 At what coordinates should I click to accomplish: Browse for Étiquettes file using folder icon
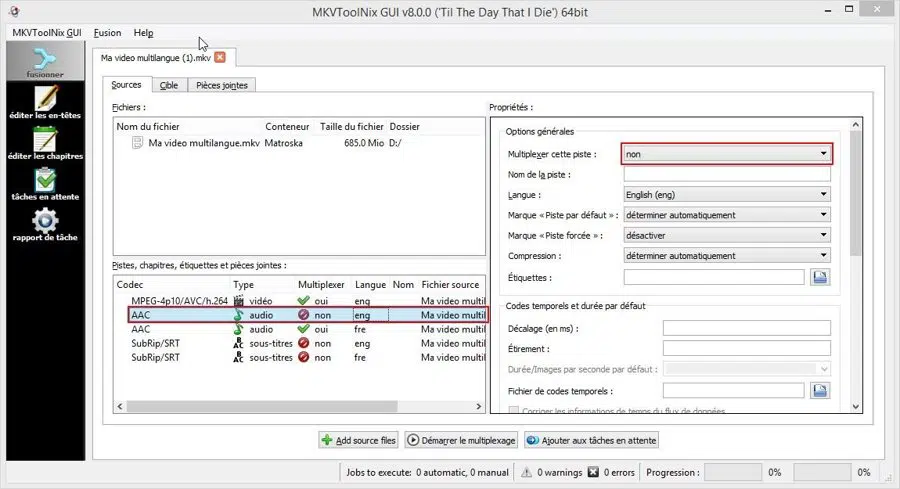pyautogui.click(x=820, y=277)
